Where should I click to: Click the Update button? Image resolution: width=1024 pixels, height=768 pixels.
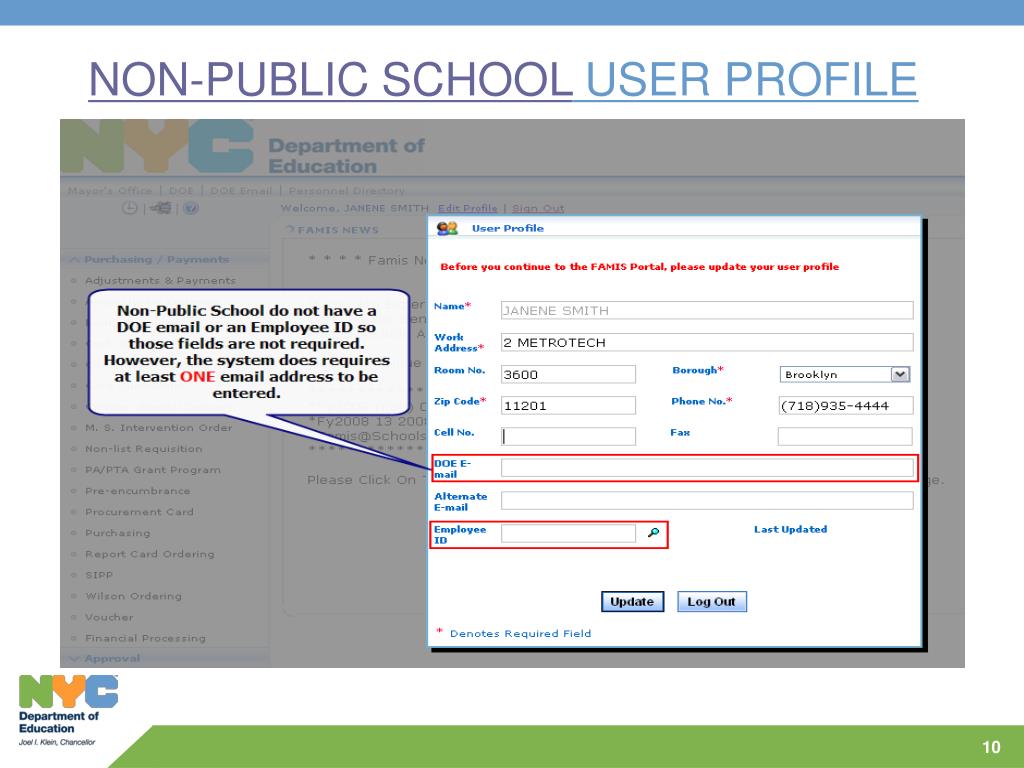632,601
